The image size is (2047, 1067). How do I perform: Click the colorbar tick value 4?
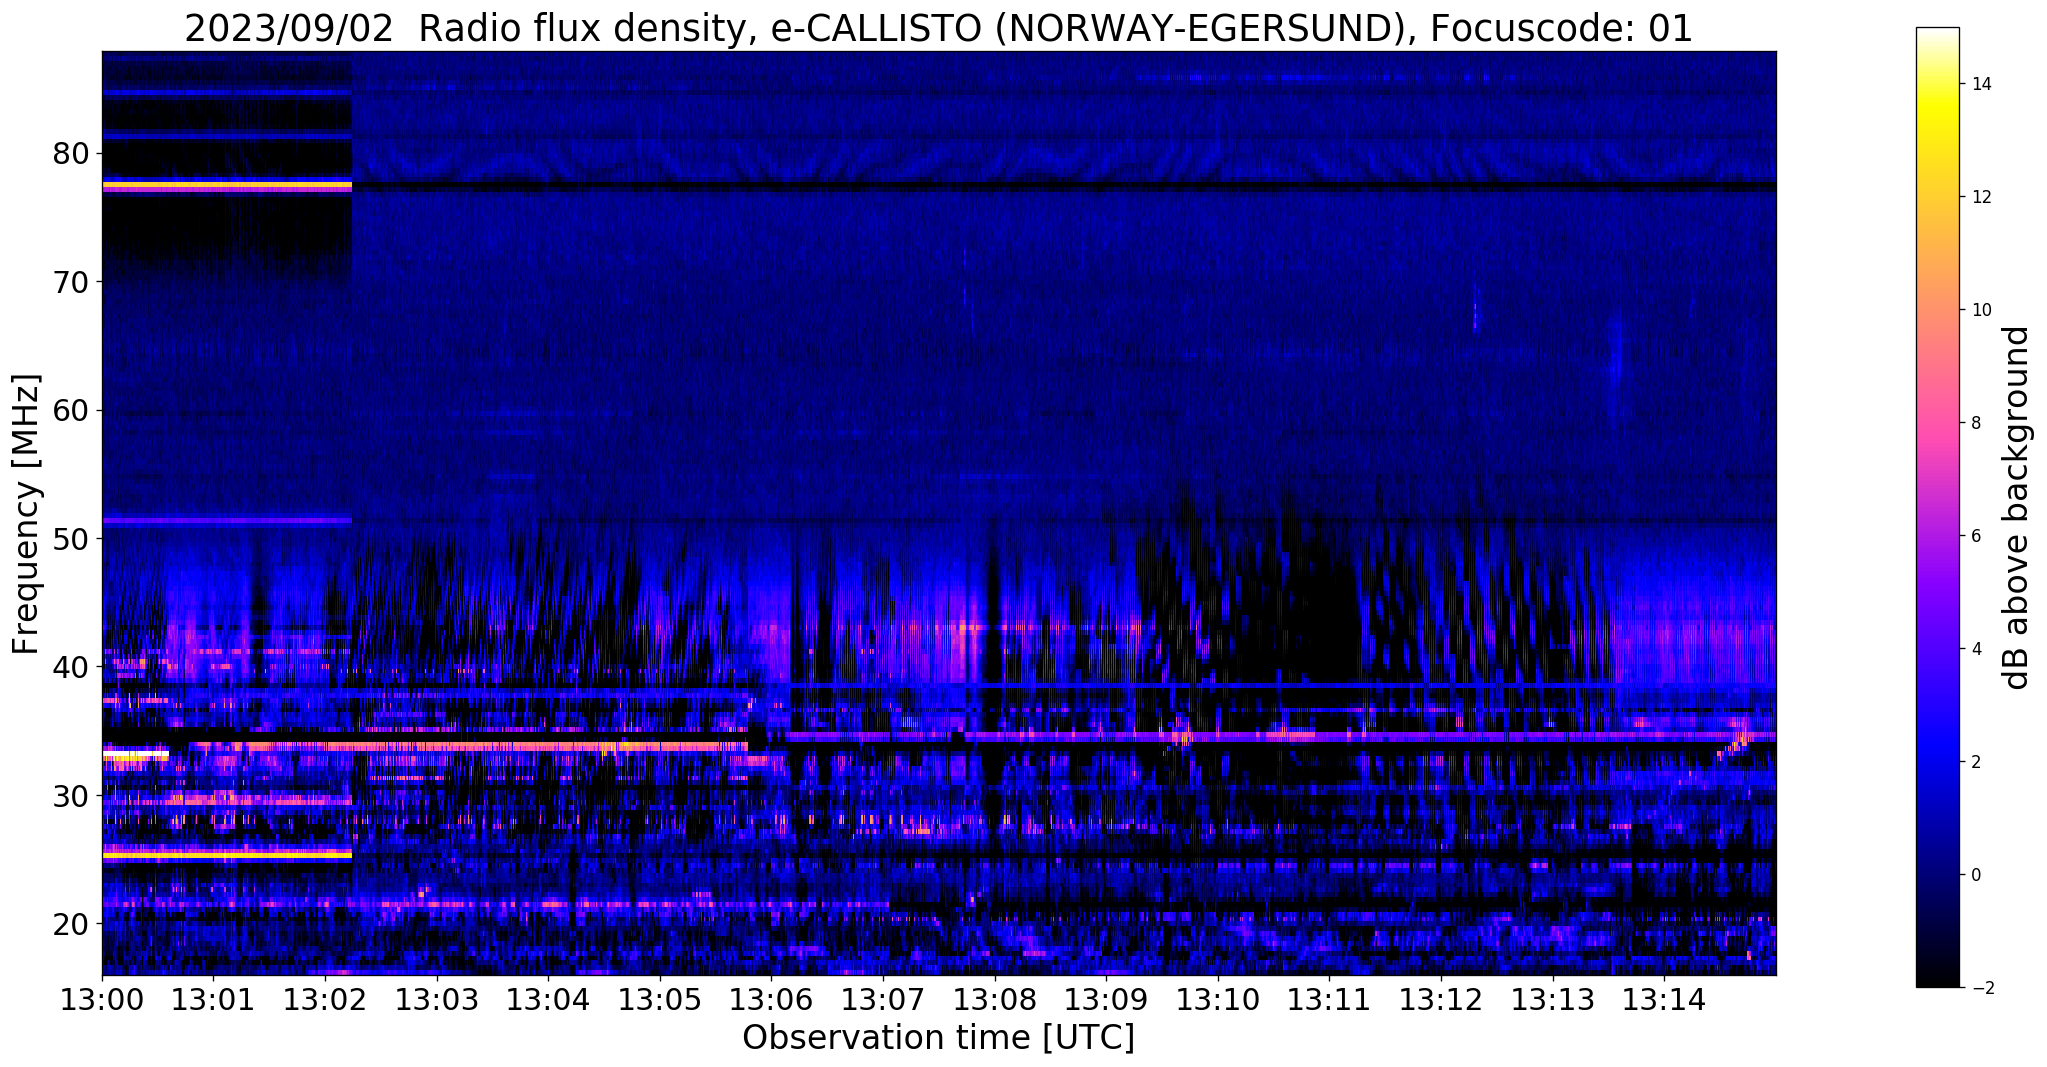click(1976, 649)
